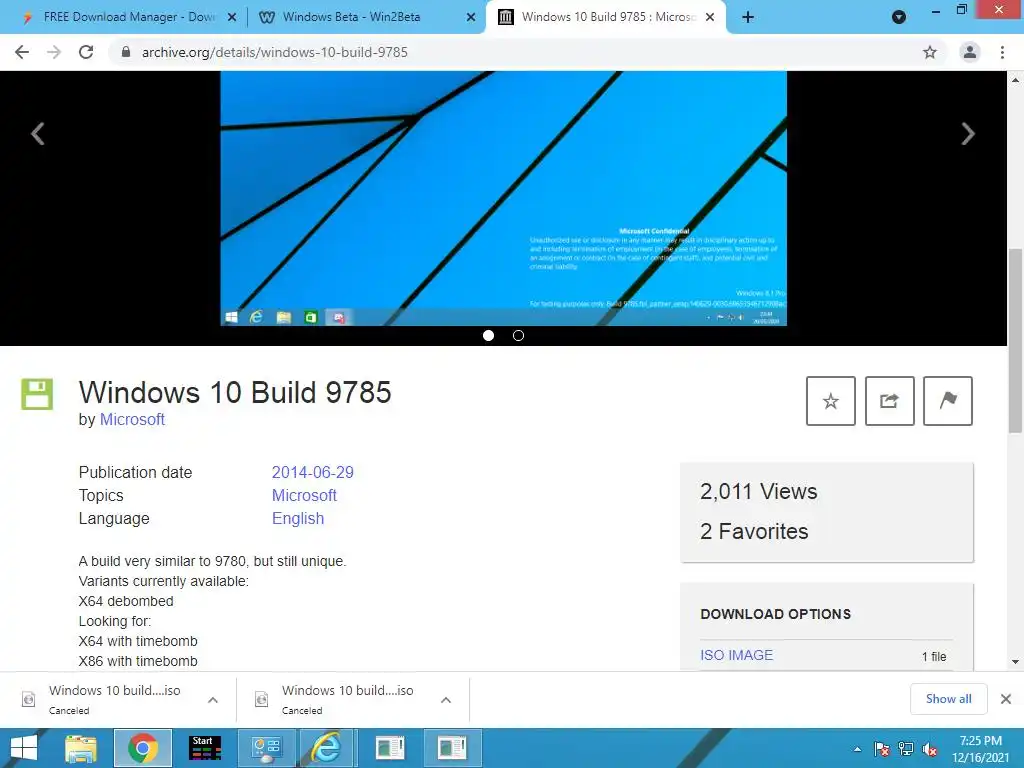Screen dimensions: 1024x768
Task: Click the Windows build screenshot preview
Action: [504, 199]
